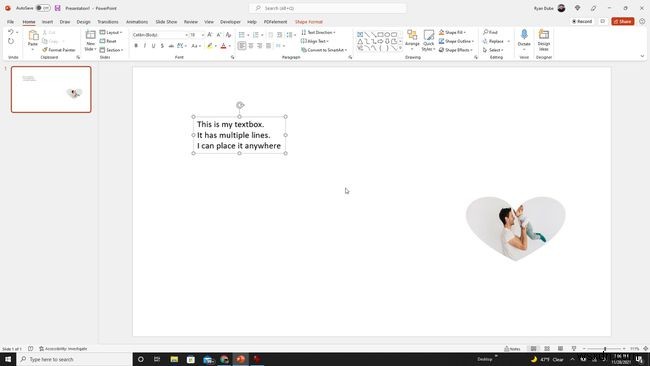This screenshot has height=366, width=650.
Task: Open the File menu
Action: click(x=10, y=22)
